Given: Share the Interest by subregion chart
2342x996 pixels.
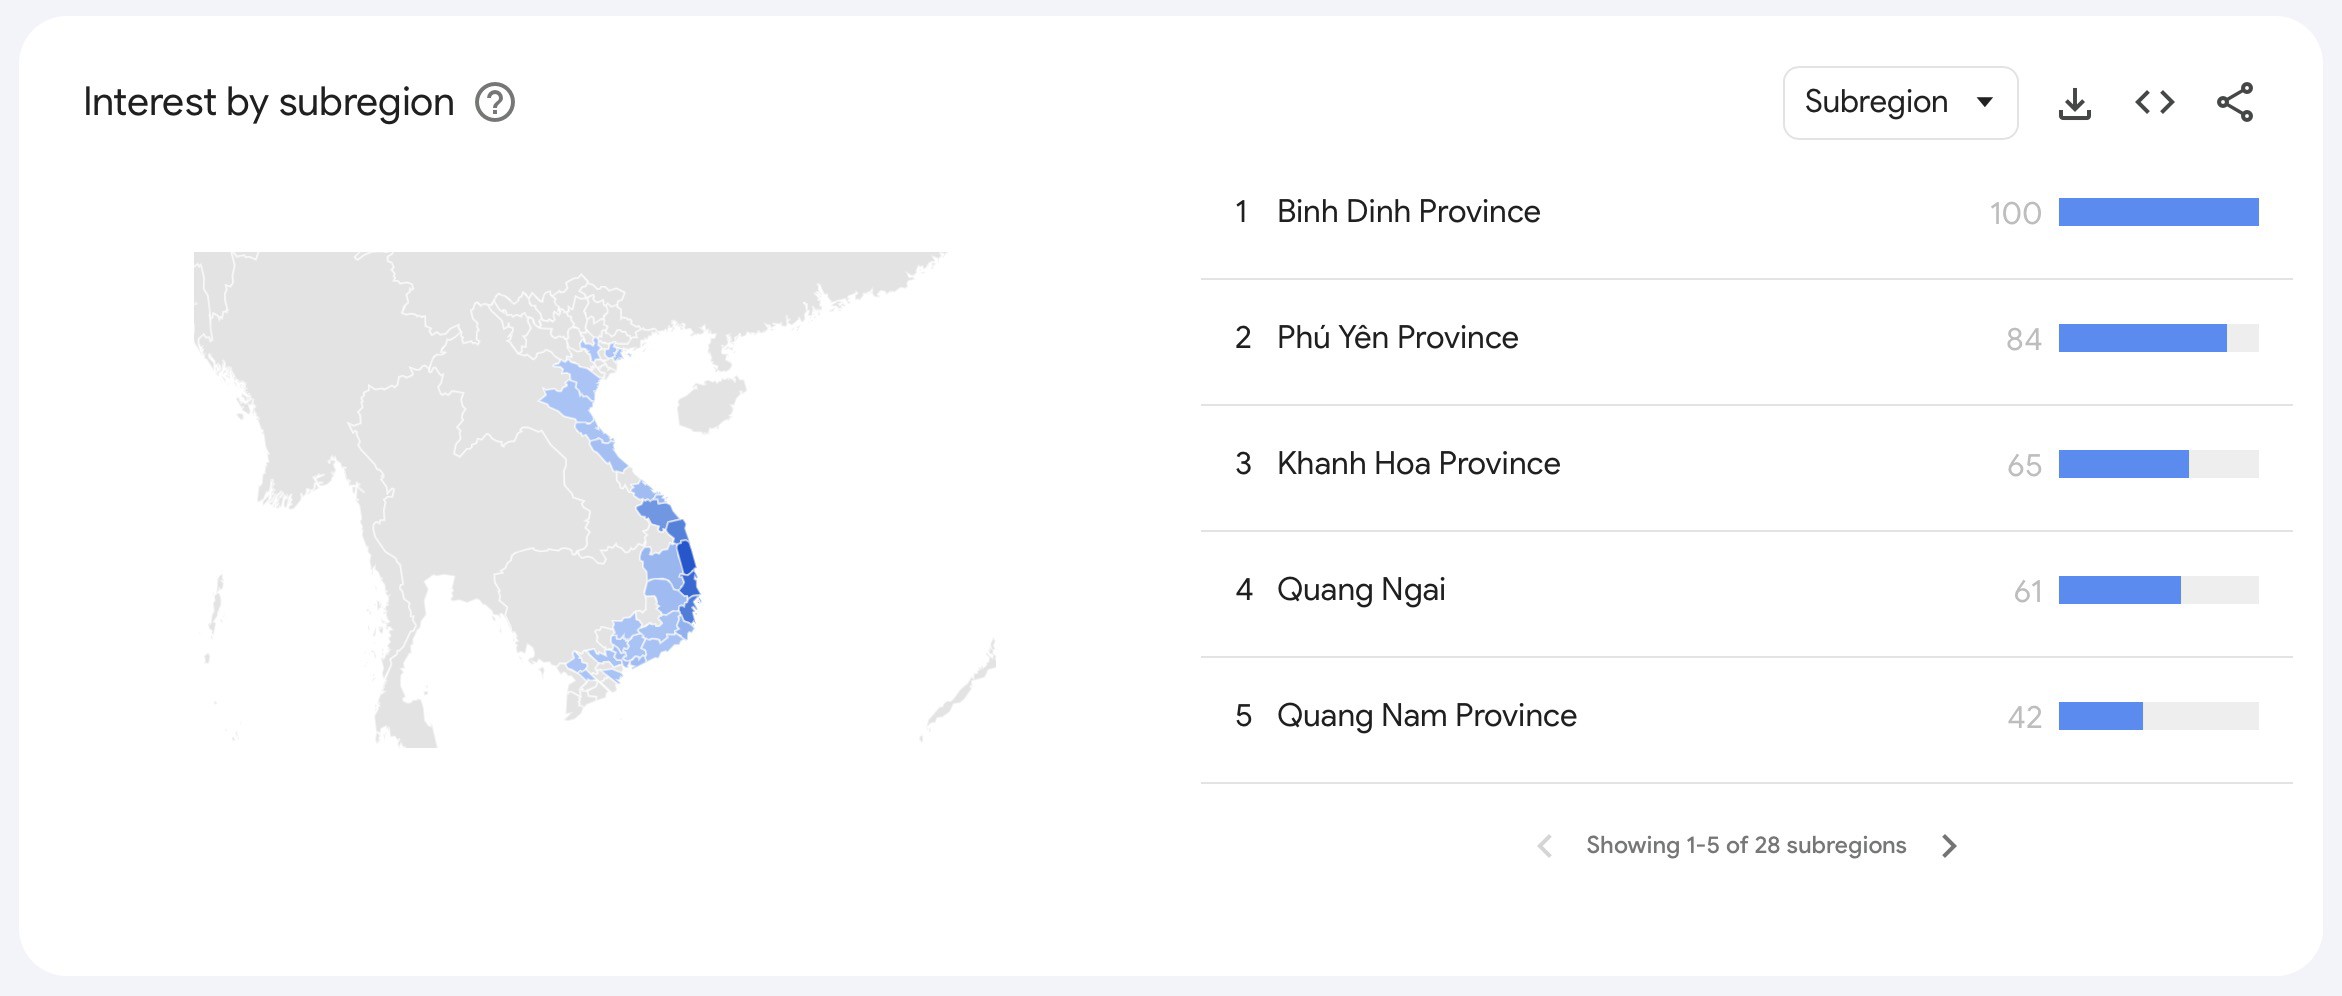Looking at the screenshot, I should (x=2236, y=102).
